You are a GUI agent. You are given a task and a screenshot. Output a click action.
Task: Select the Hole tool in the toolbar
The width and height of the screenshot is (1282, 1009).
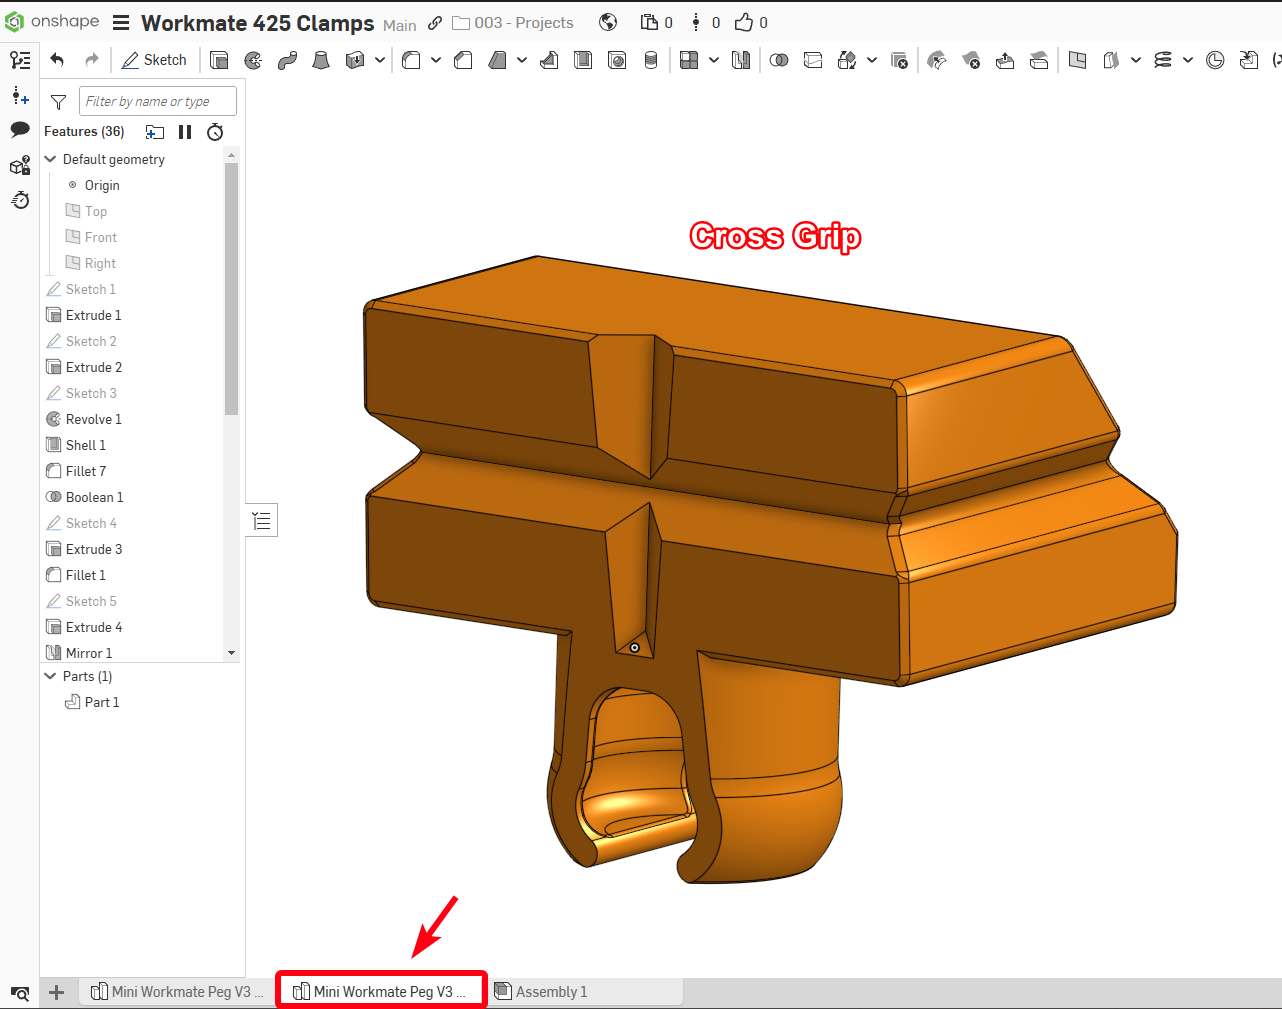[x=617, y=60]
